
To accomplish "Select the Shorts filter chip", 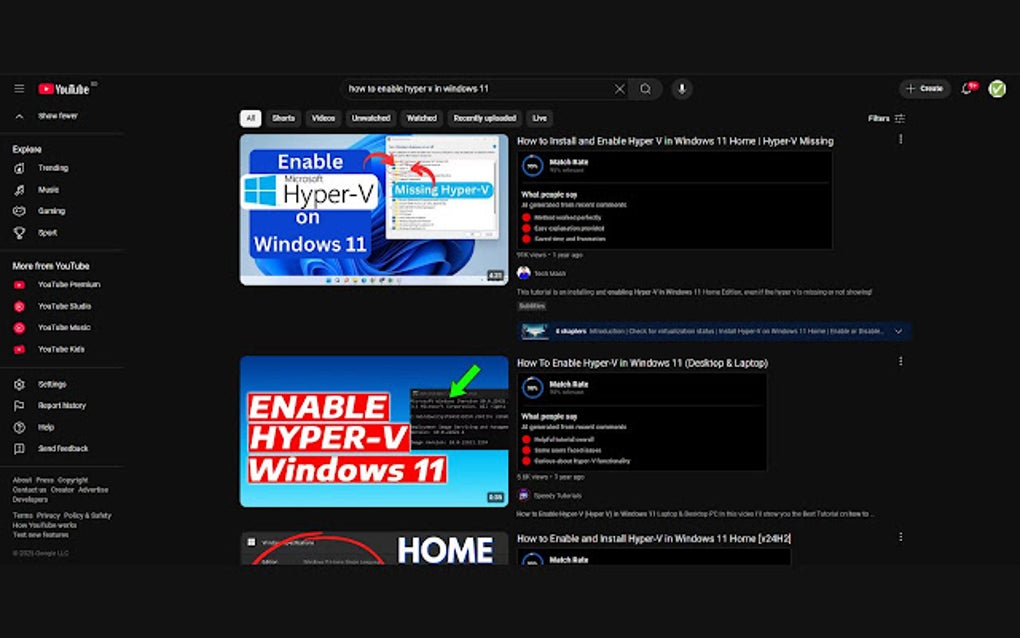I will point(284,118).
